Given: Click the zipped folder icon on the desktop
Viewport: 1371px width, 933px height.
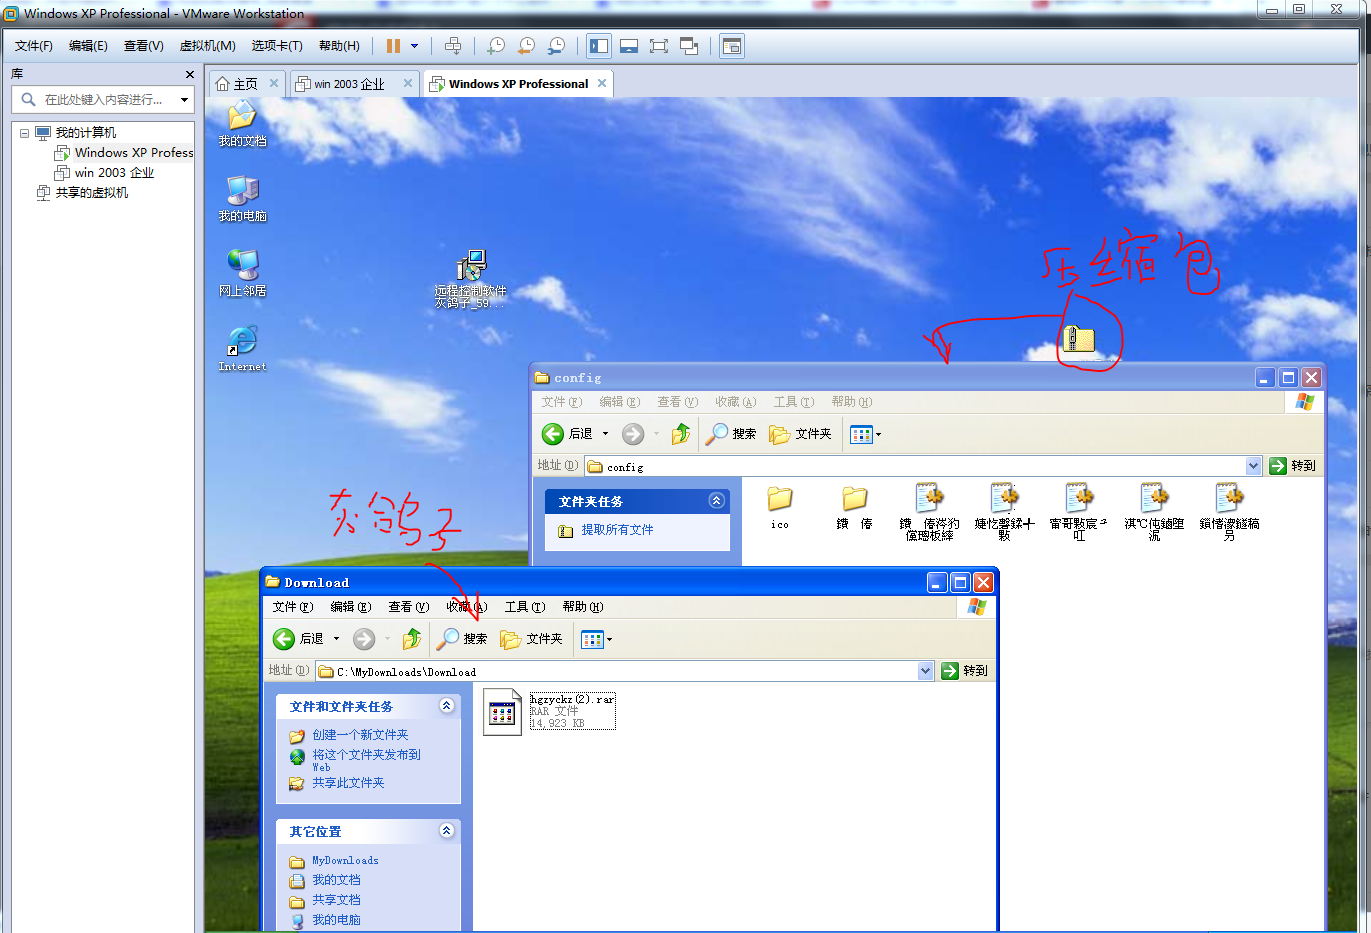Looking at the screenshot, I should coord(1079,340).
